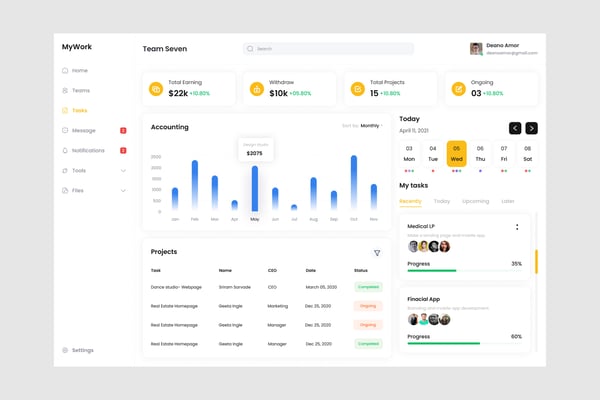Select the May bar in Accounting chart
600x400 pixels.
pyautogui.click(x=255, y=188)
